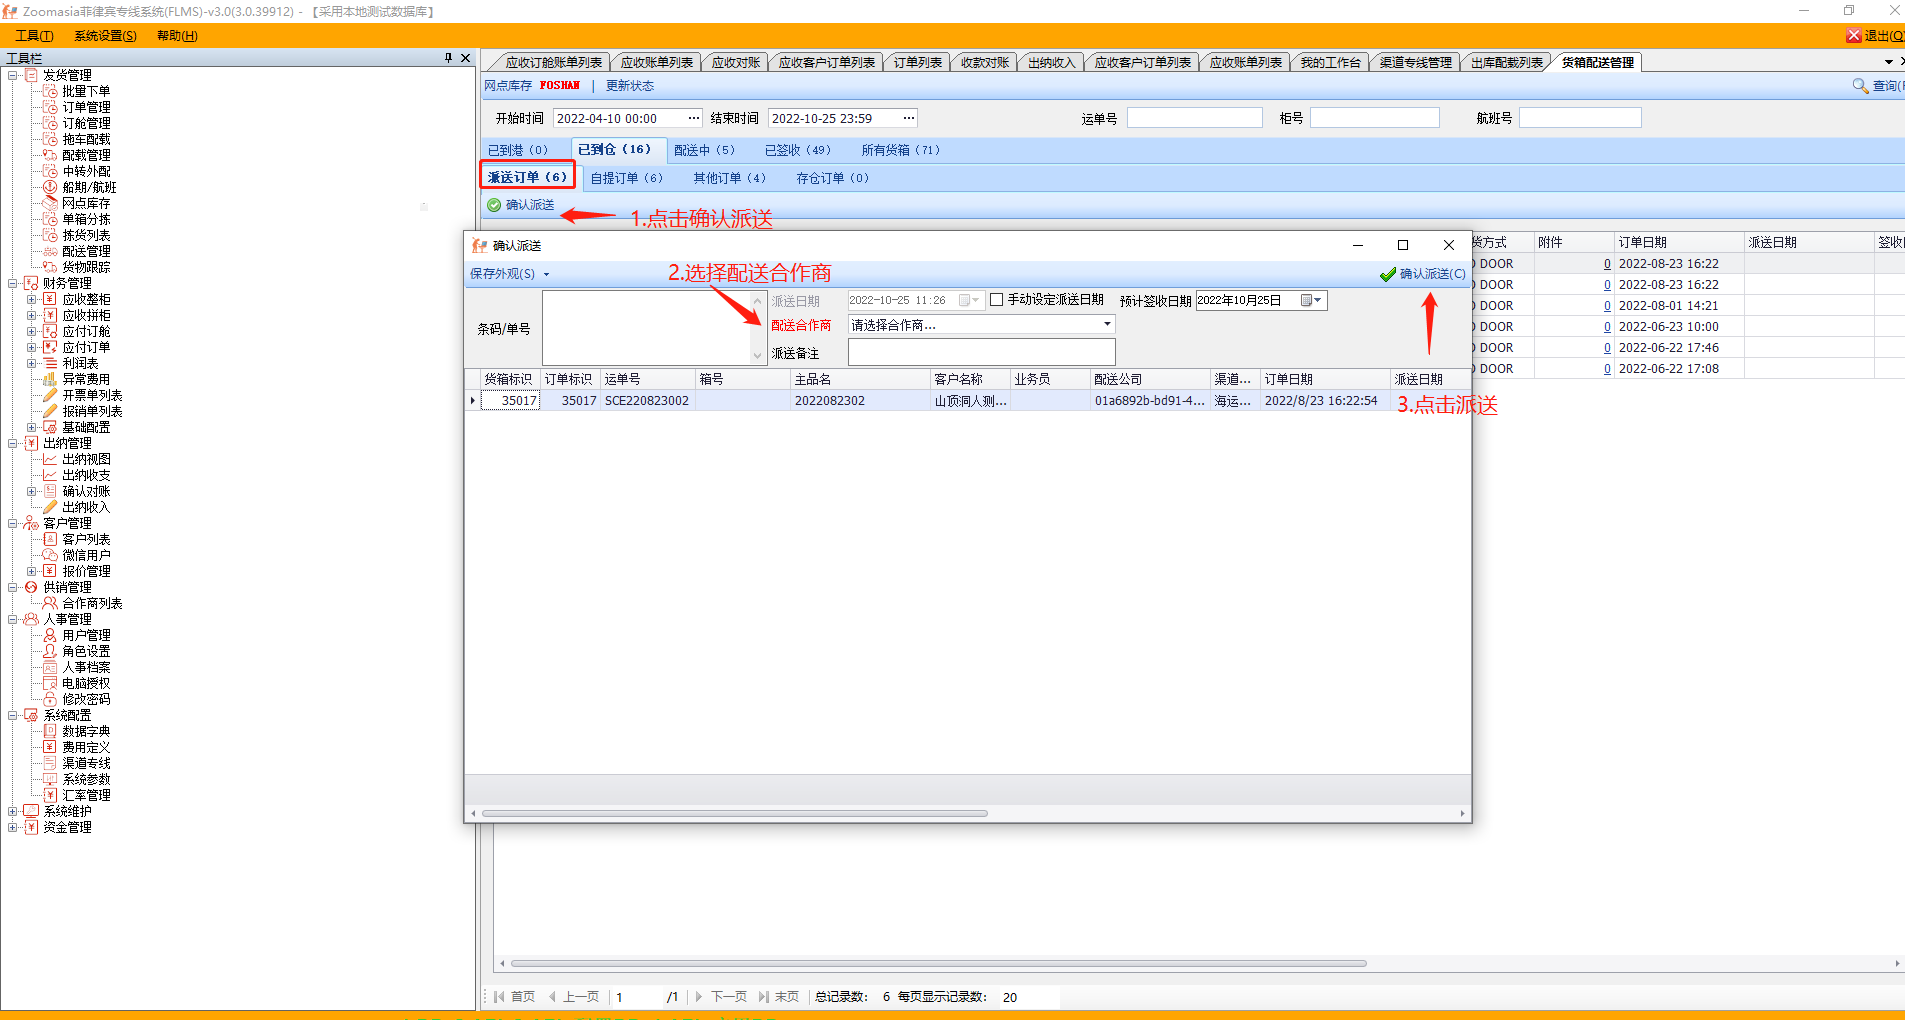Click the pin icon on the 工具栏 panel
The width and height of the screenshot is (1905, 1020).
click(448, 58)
